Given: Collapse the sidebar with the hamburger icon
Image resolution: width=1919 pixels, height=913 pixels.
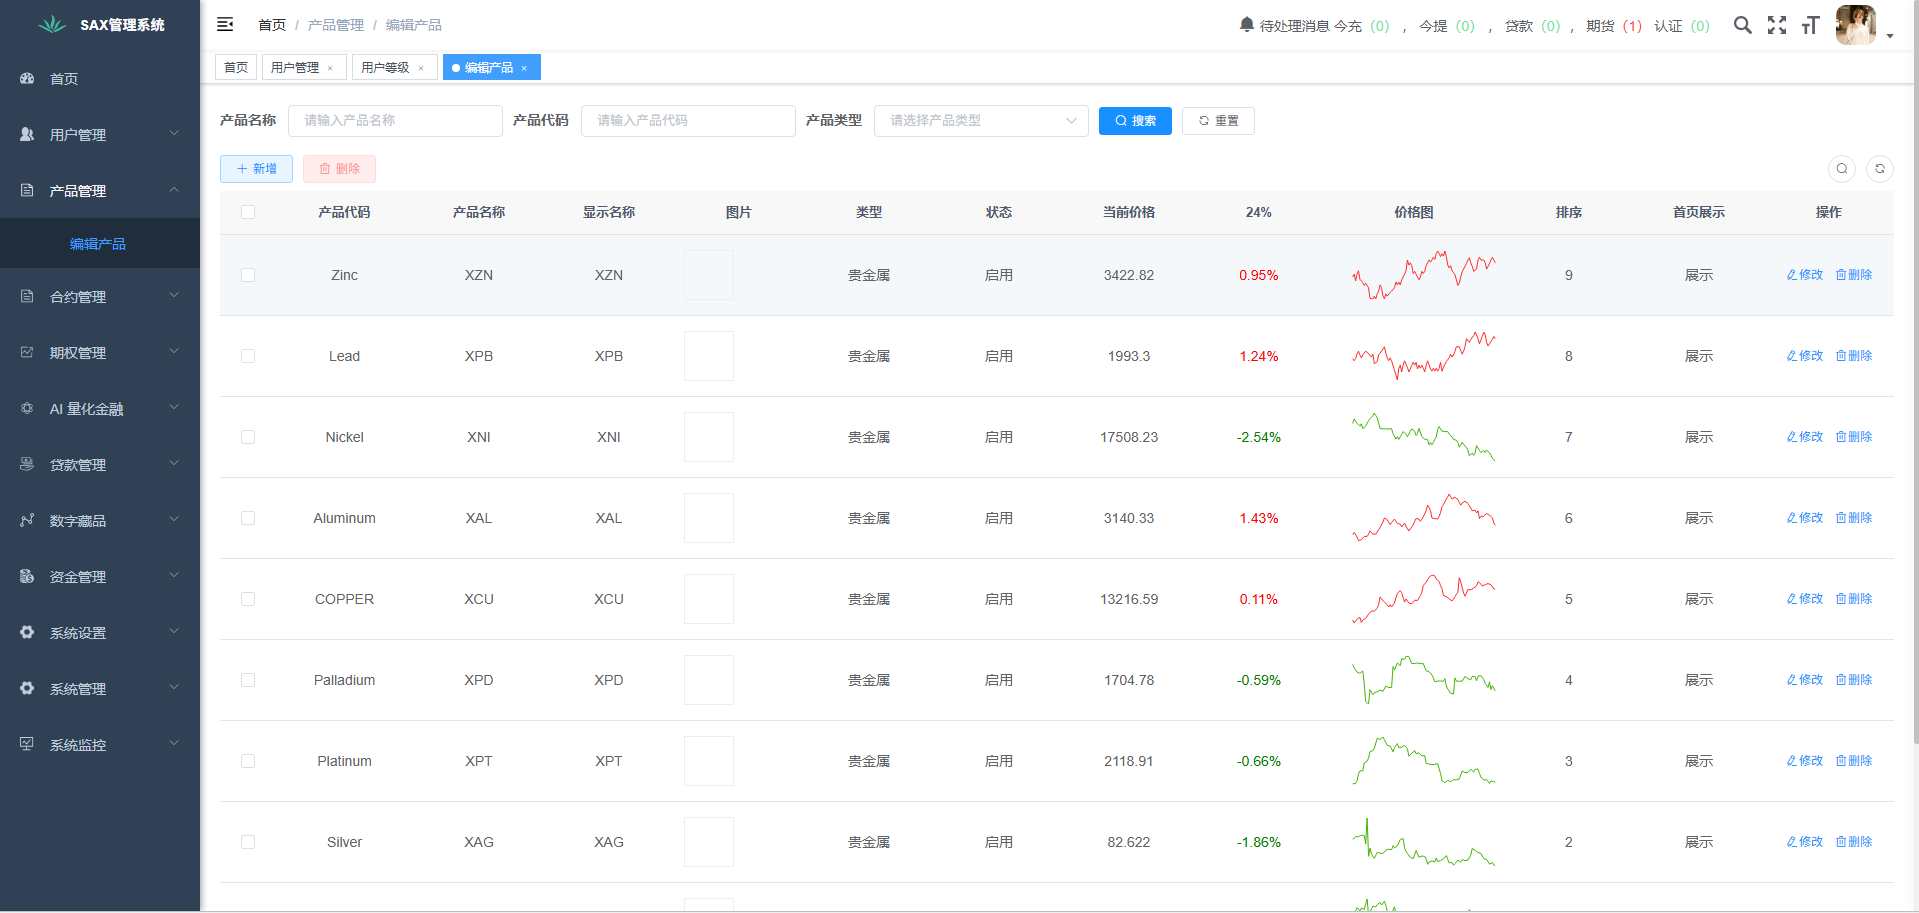Looking at the screenshot, I should point(225,24).
